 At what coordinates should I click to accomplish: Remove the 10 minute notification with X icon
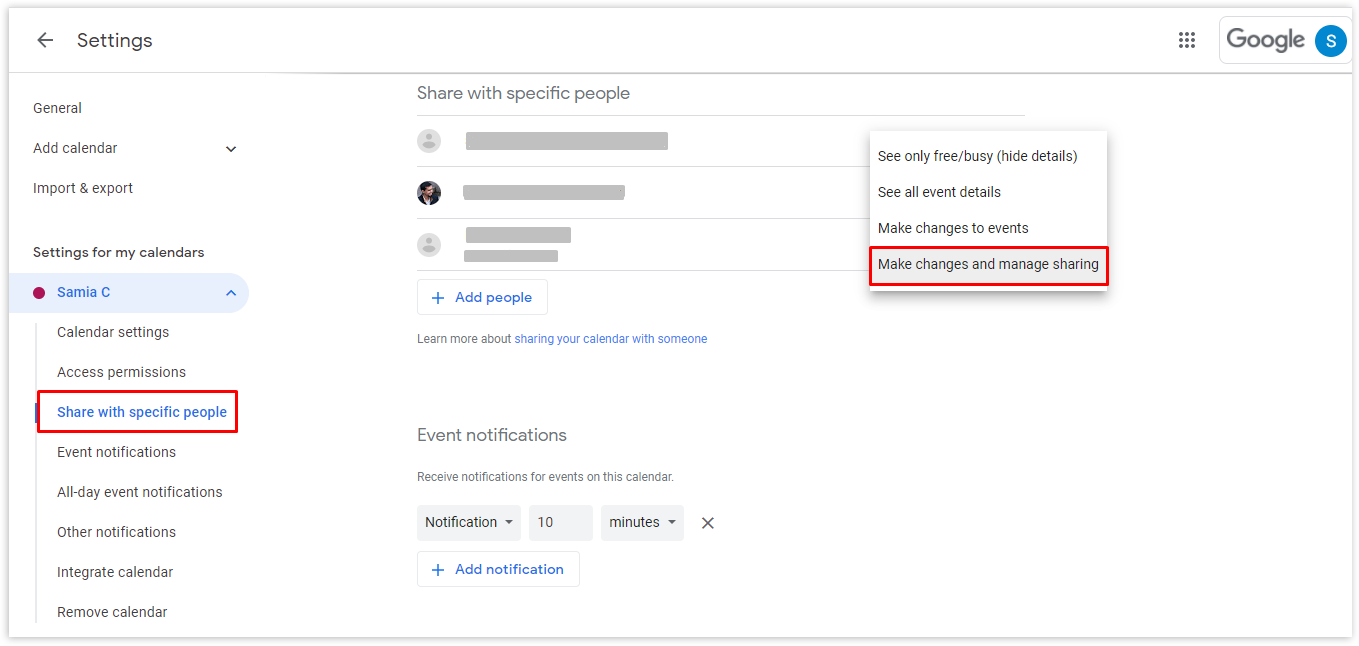tap(708, 523)
